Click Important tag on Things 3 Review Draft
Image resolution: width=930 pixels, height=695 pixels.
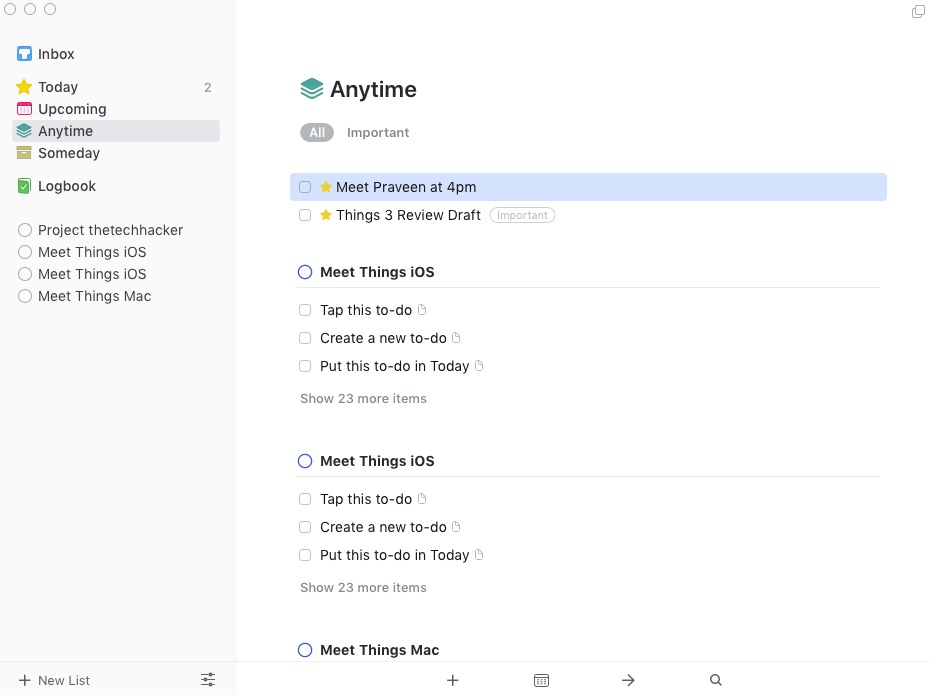point(522,215)
